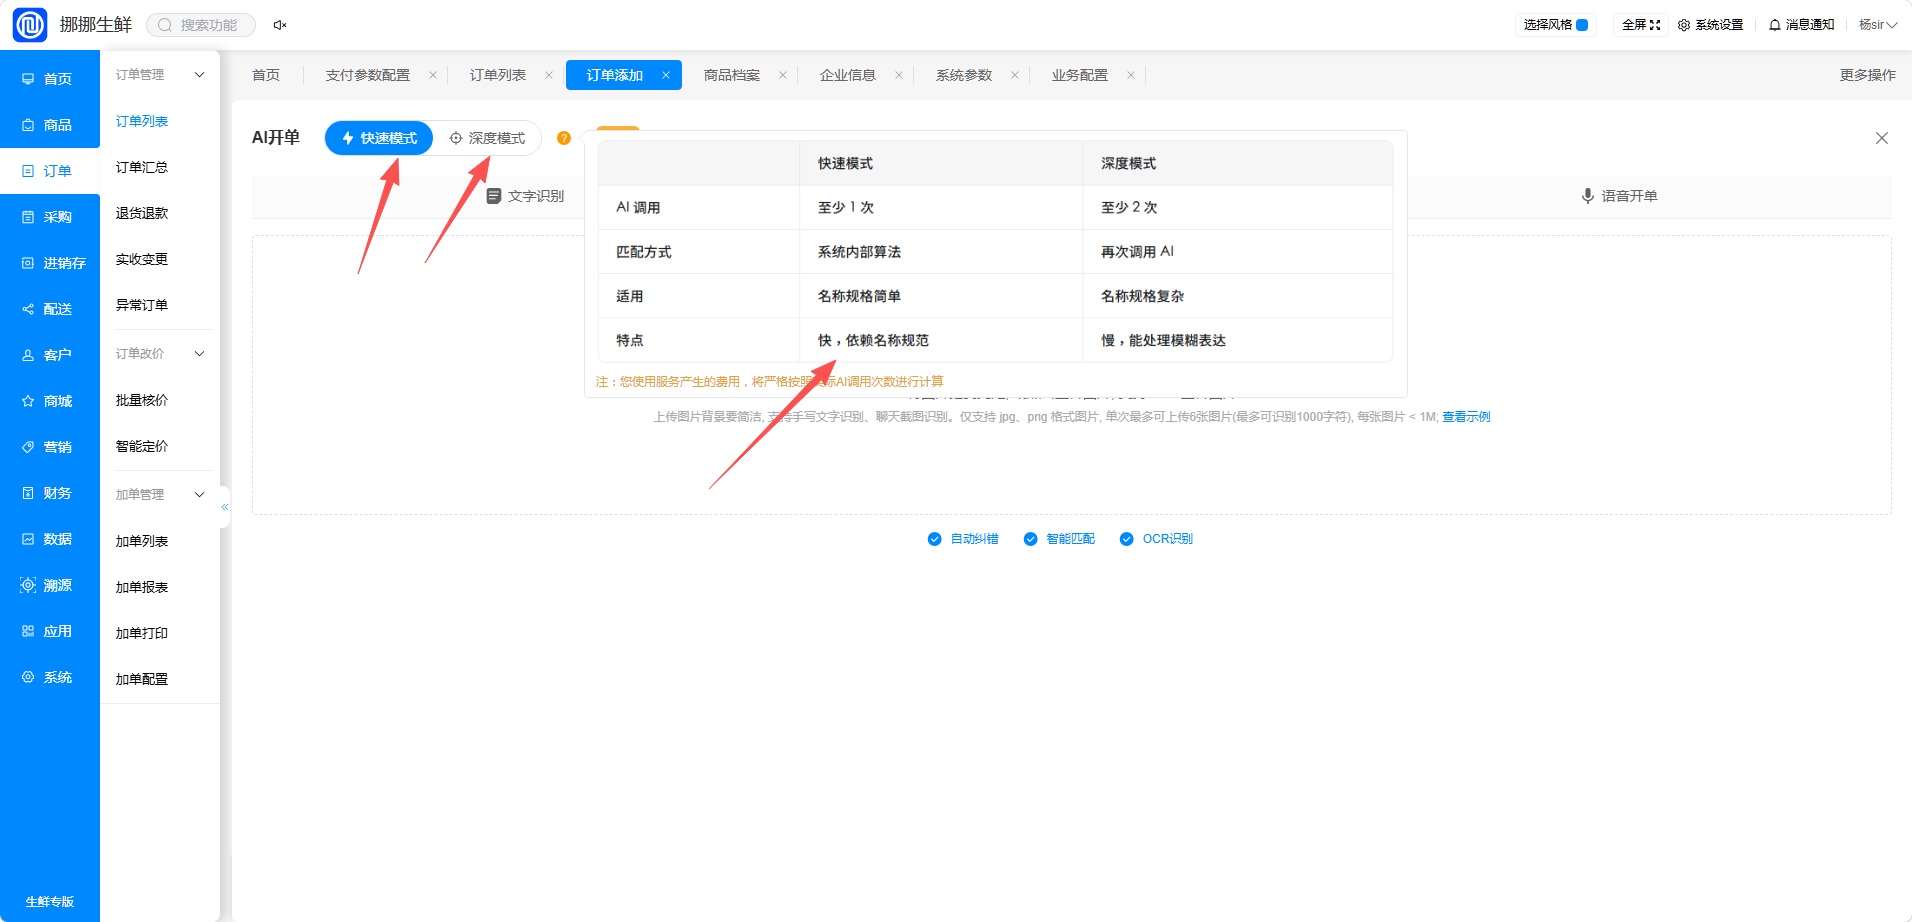Close the AI开单 panel with X
The image size is (1912, 922).
1882,138
